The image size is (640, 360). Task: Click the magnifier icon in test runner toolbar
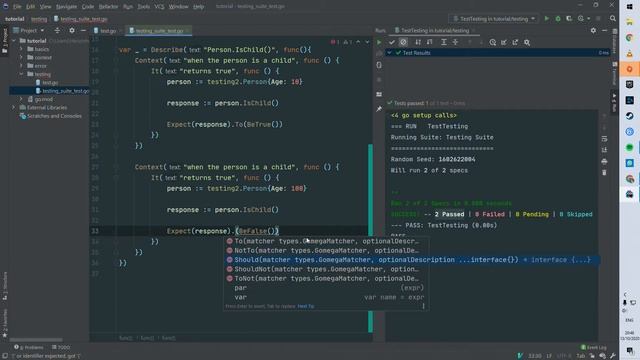click(527, 42)
